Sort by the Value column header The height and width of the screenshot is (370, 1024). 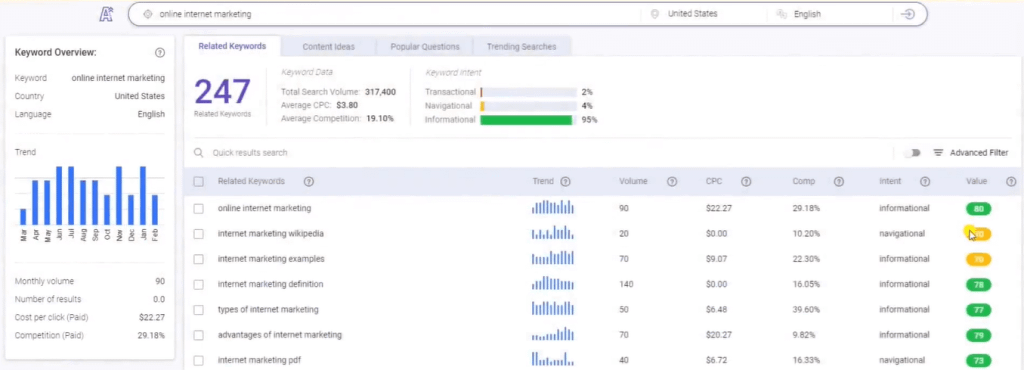pyautogui.click(x=976, y=181)
